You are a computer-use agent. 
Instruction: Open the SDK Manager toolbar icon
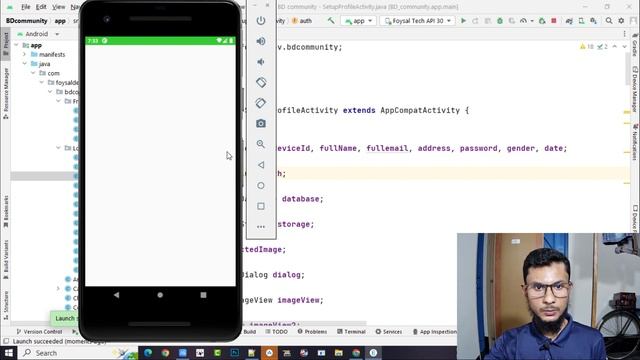pyautogui.click(x=593, y=21)
